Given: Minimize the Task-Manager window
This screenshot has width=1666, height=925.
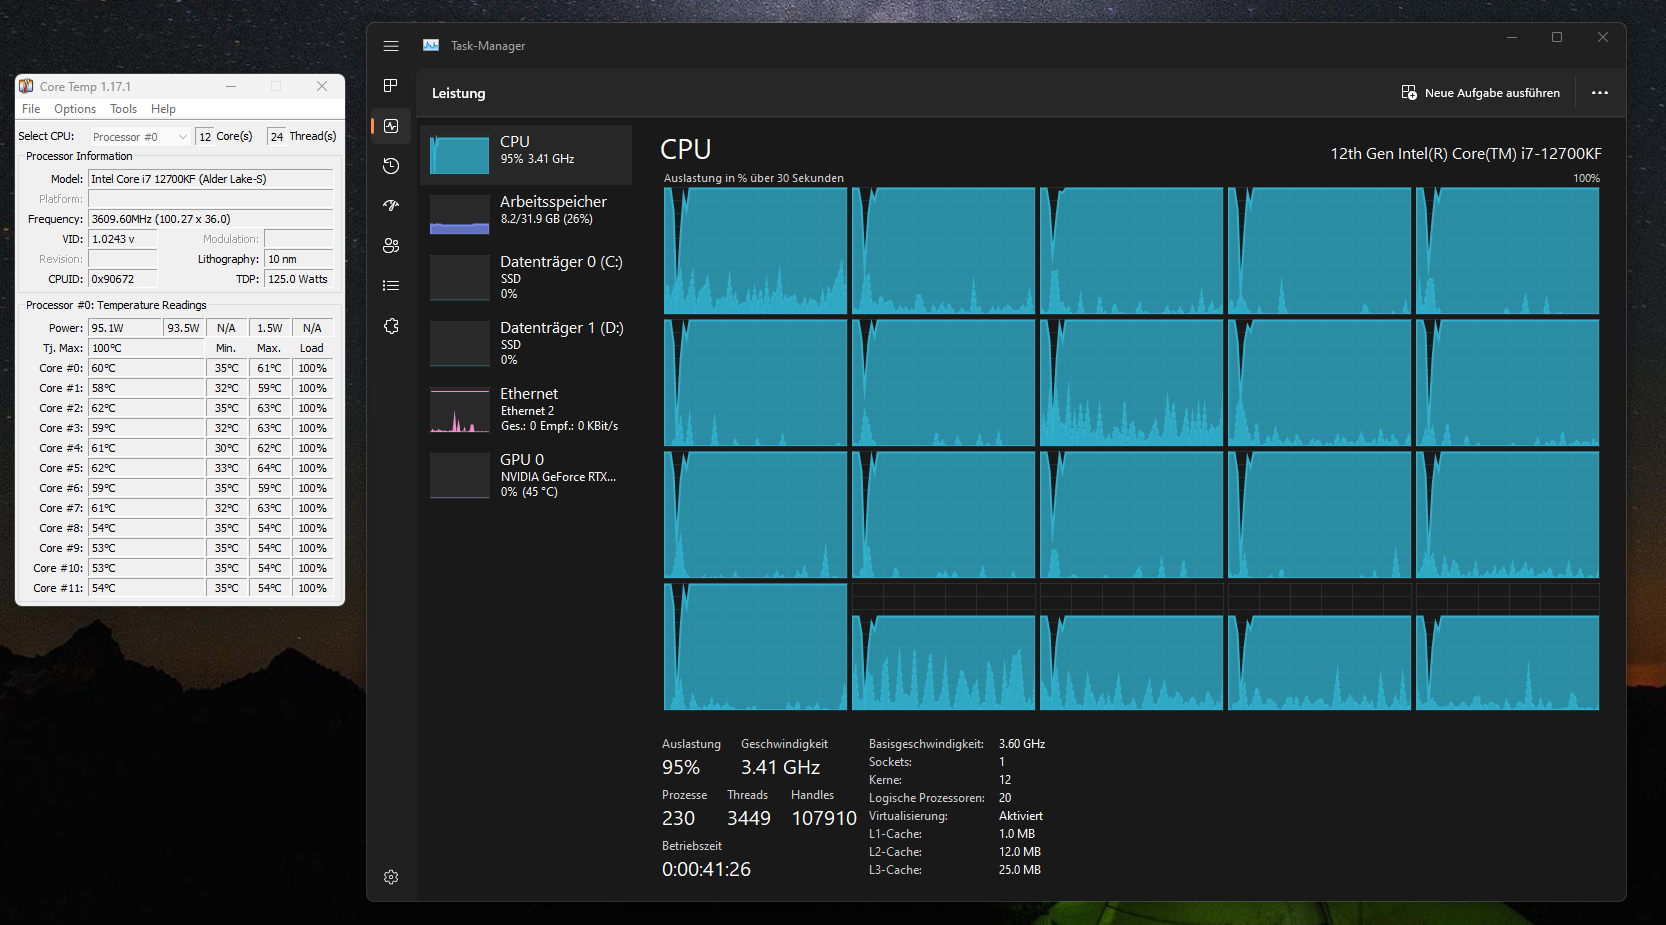Looking at the screenshot, I should 1512,38.
